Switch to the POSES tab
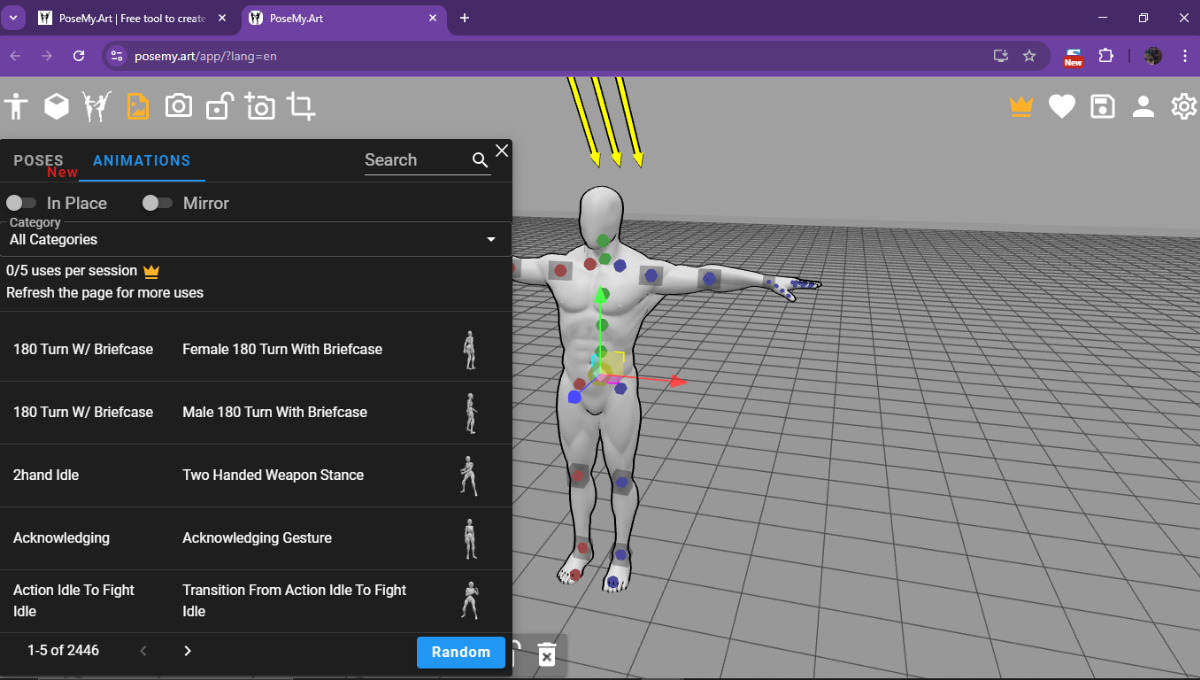1200x680 pixels. tap(39, 160)
